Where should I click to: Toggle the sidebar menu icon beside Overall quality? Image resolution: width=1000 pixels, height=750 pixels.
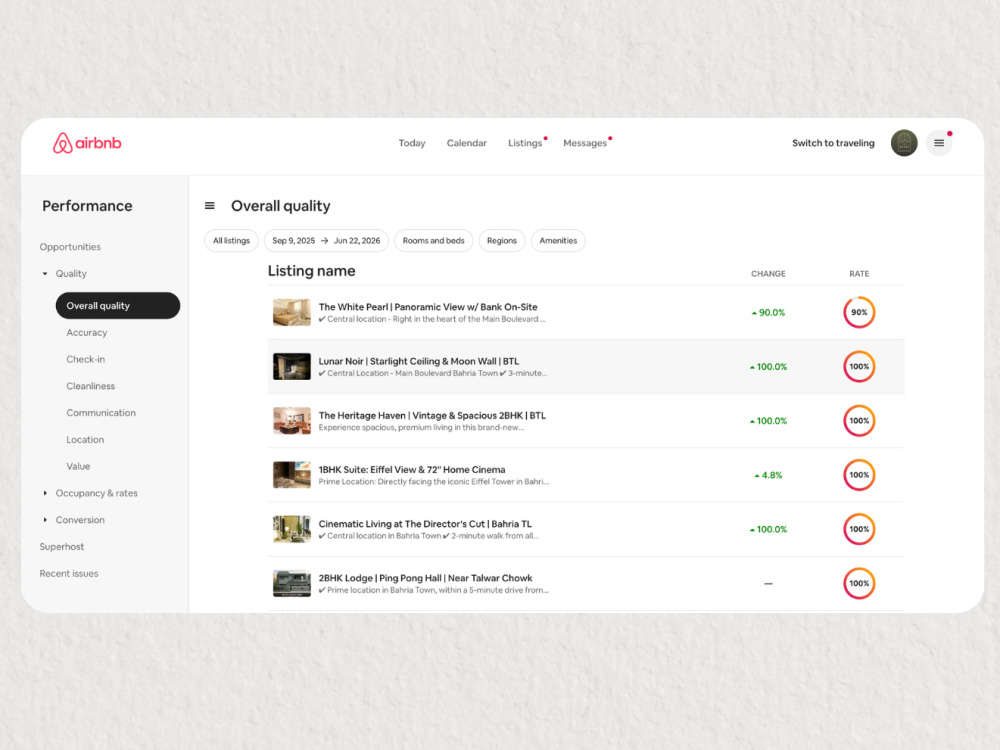coord(209,206)
